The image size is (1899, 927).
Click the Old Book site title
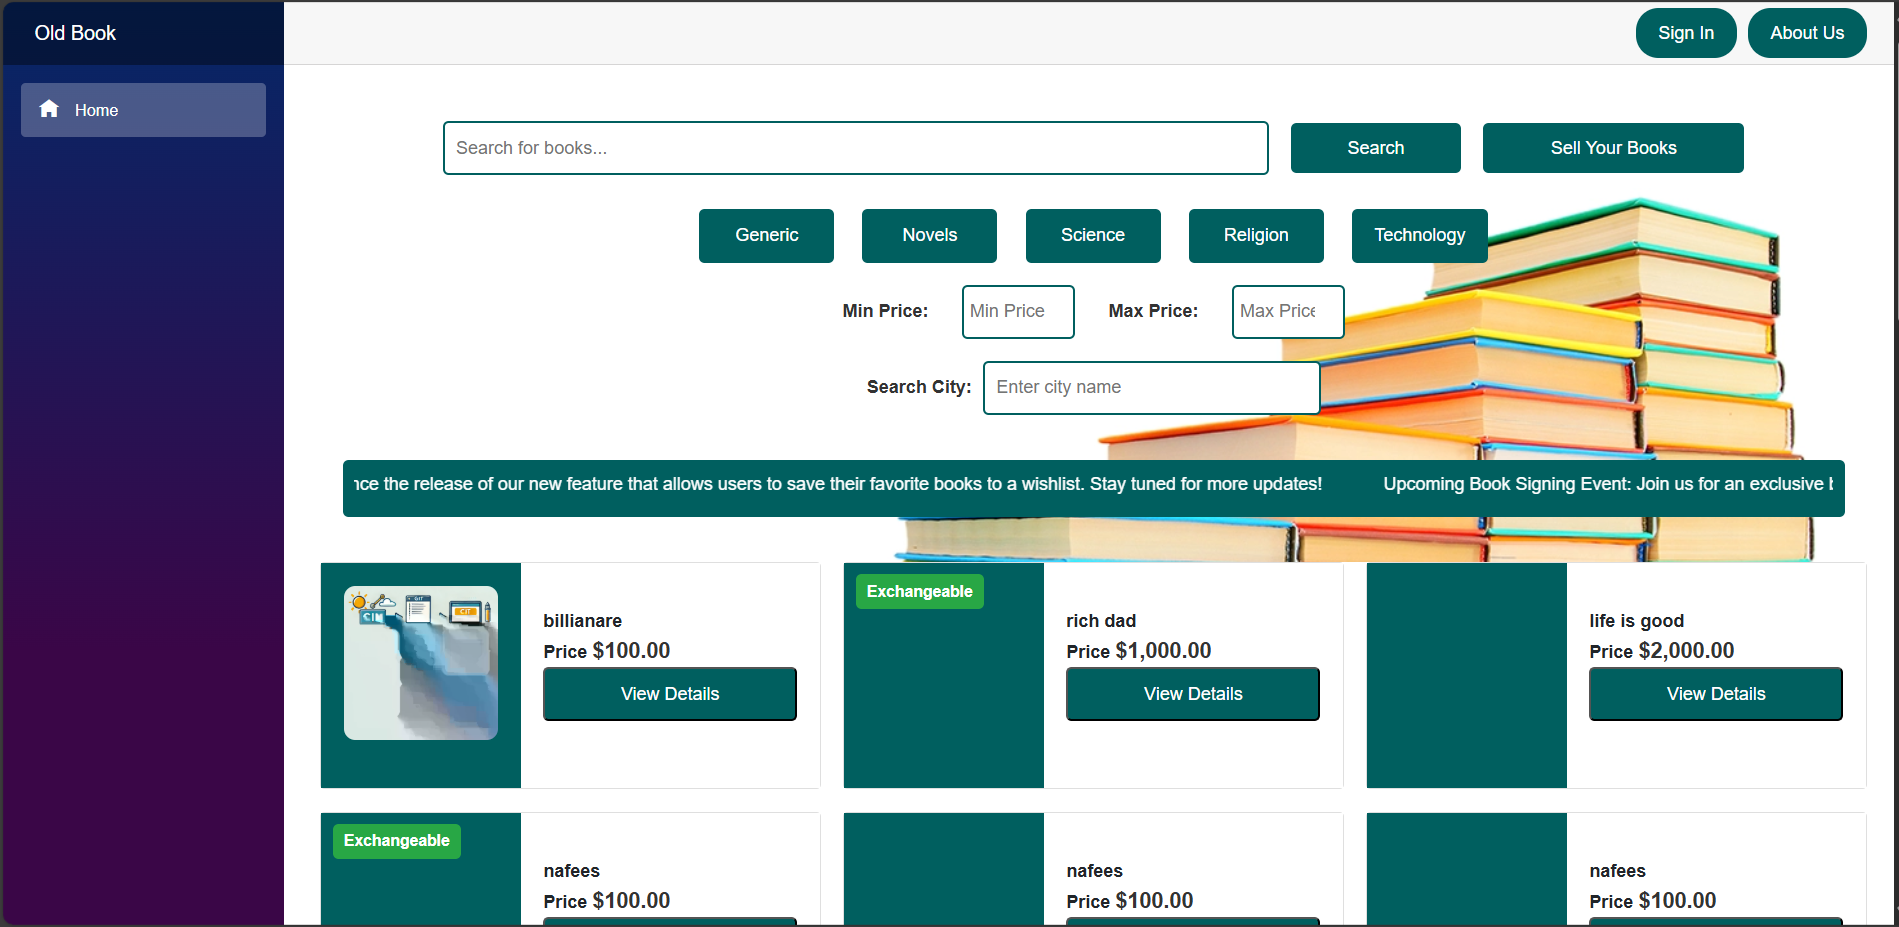75,33
